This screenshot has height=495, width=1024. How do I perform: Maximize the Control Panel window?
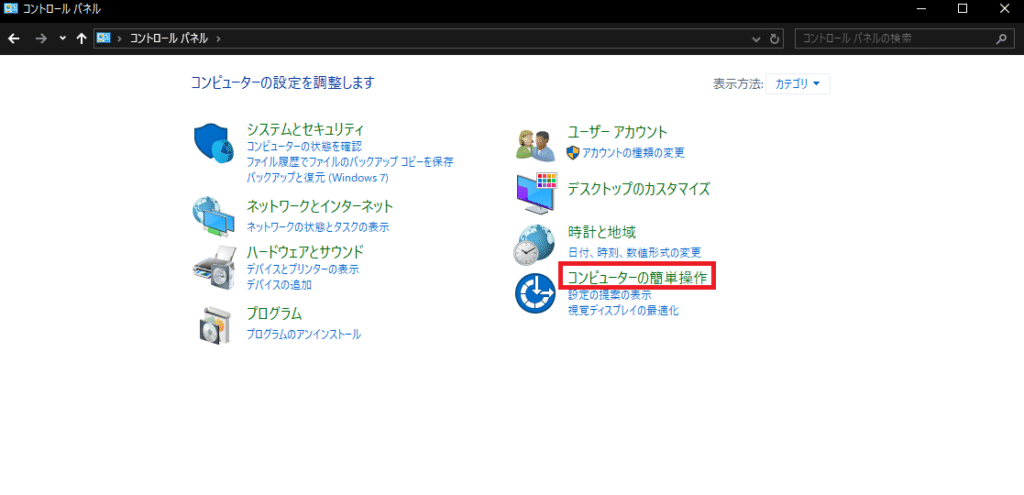pos(962,9)
